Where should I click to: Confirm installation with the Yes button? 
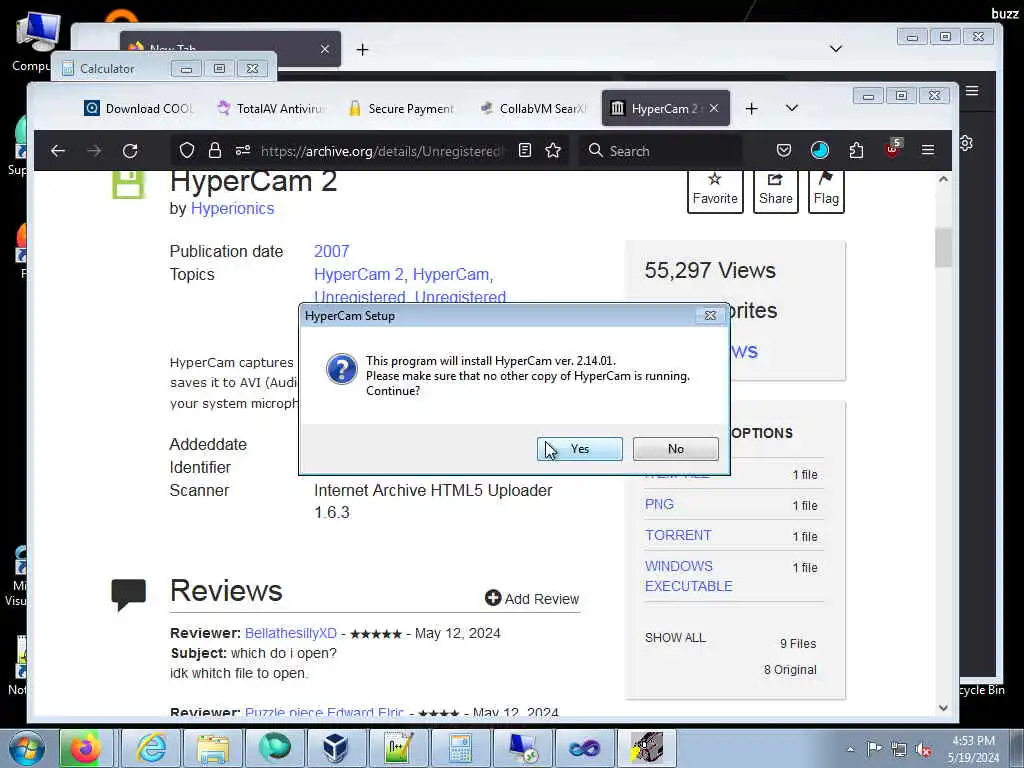pos(579,449)
